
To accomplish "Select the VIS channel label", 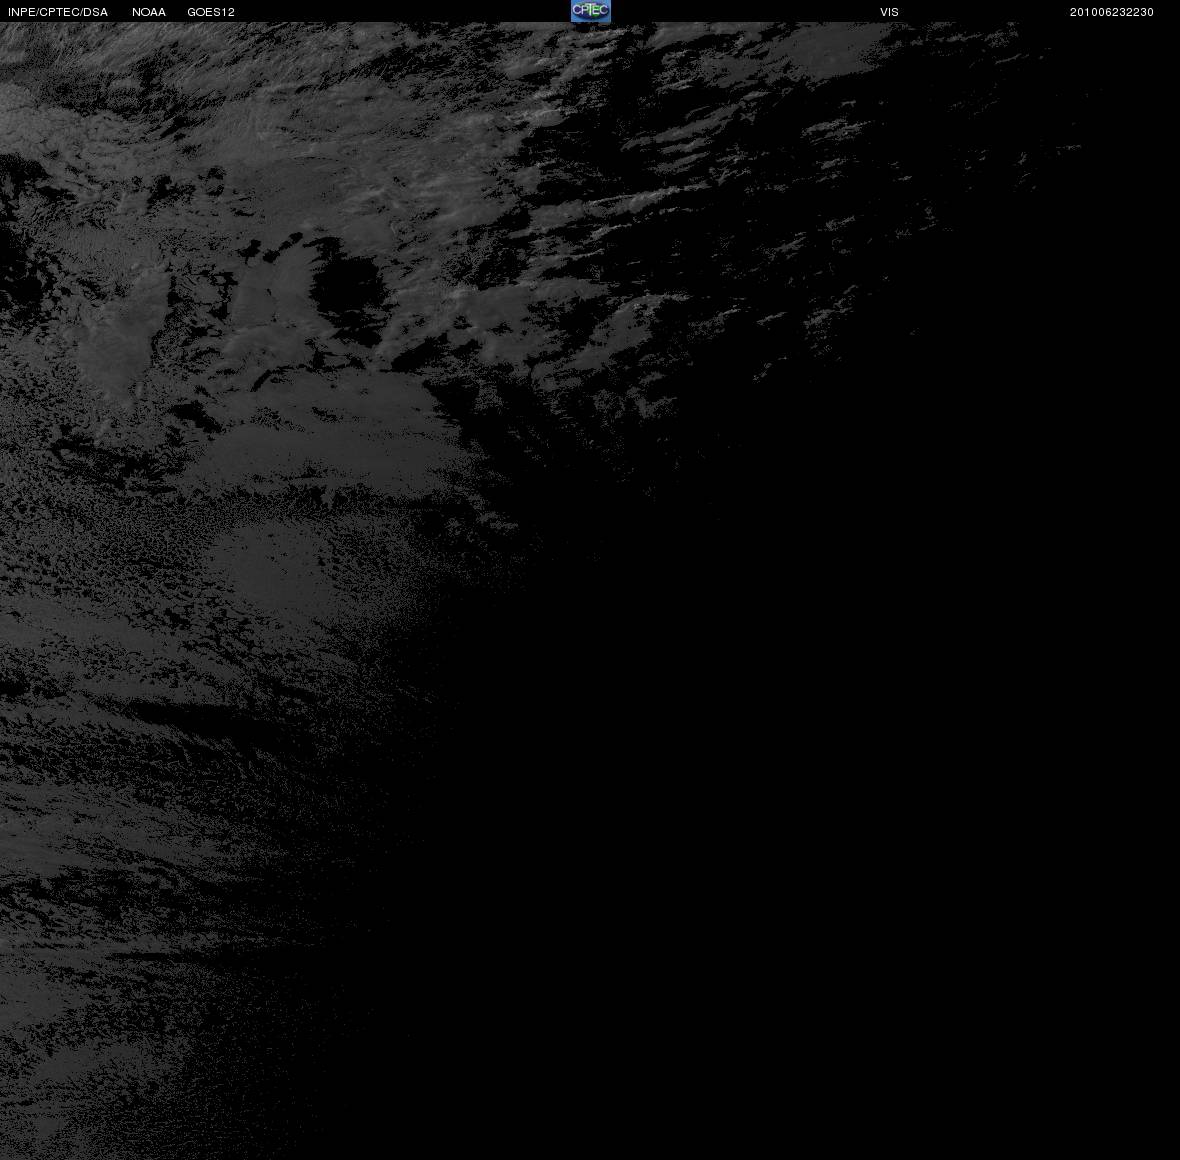I will point(889,12).
